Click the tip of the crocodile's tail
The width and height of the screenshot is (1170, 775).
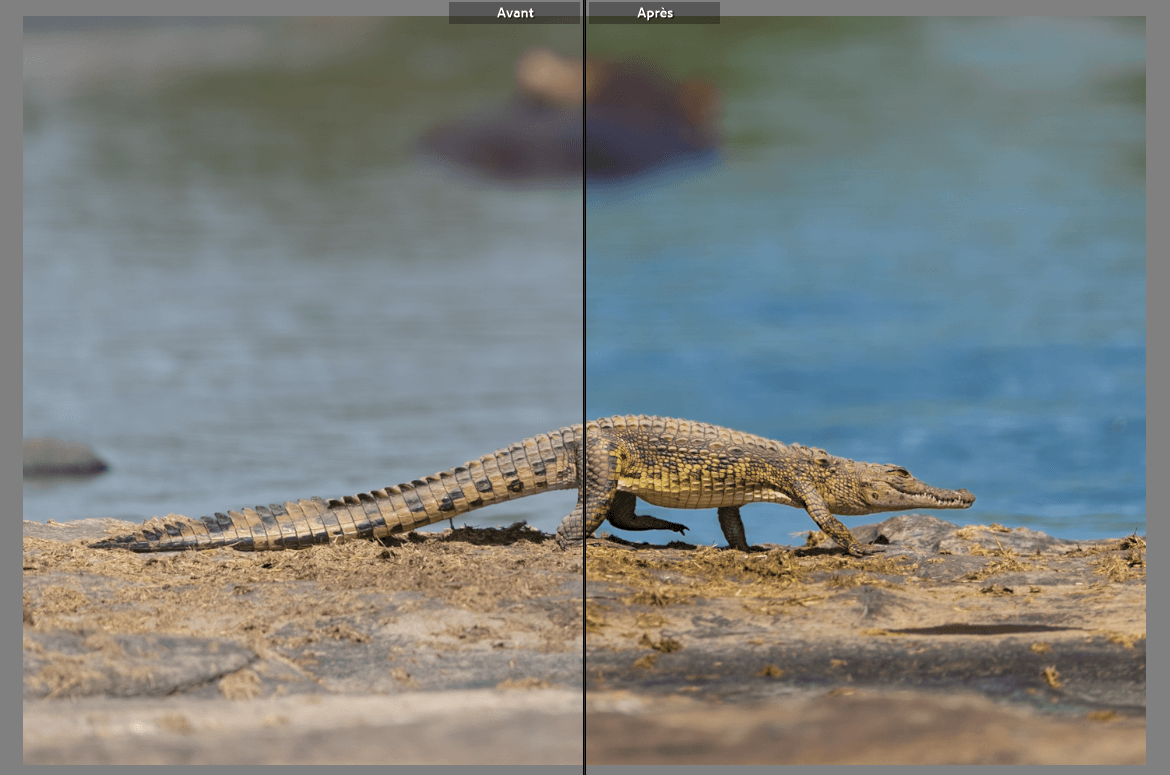pyautogui.click(x=98, y=544)
